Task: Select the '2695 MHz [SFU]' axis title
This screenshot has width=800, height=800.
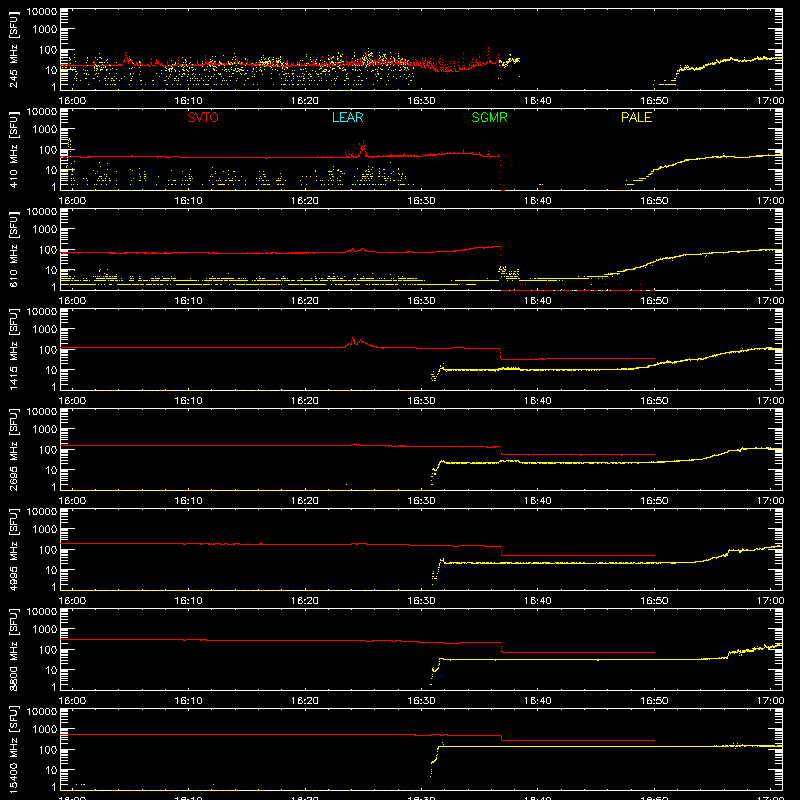Action: pyautogui.click(x=14, y=449)
